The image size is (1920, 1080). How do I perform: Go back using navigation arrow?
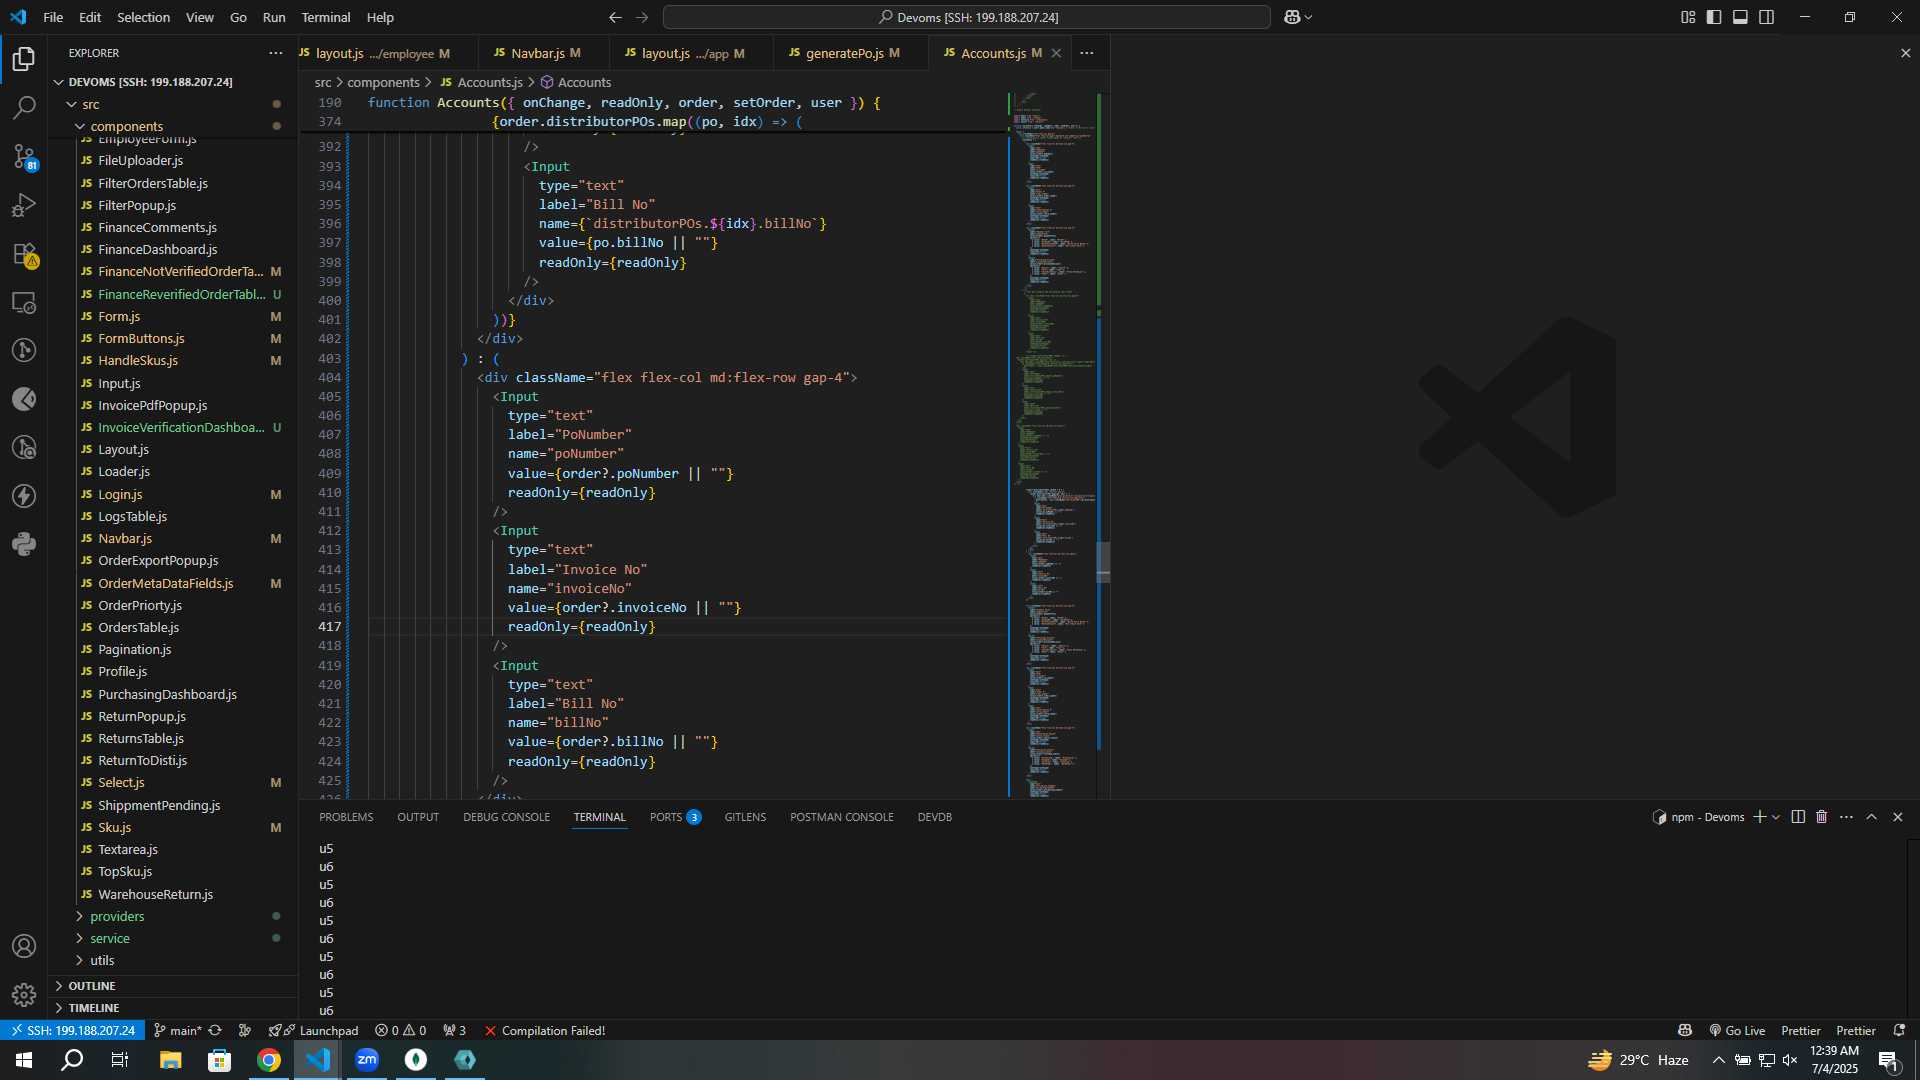(x=615, y=17)
